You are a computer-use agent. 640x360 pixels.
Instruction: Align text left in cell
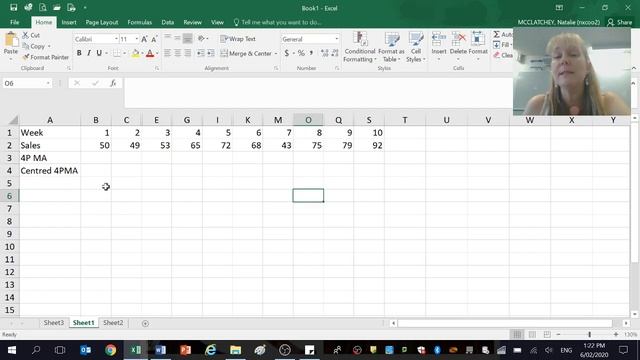(168, 53)
